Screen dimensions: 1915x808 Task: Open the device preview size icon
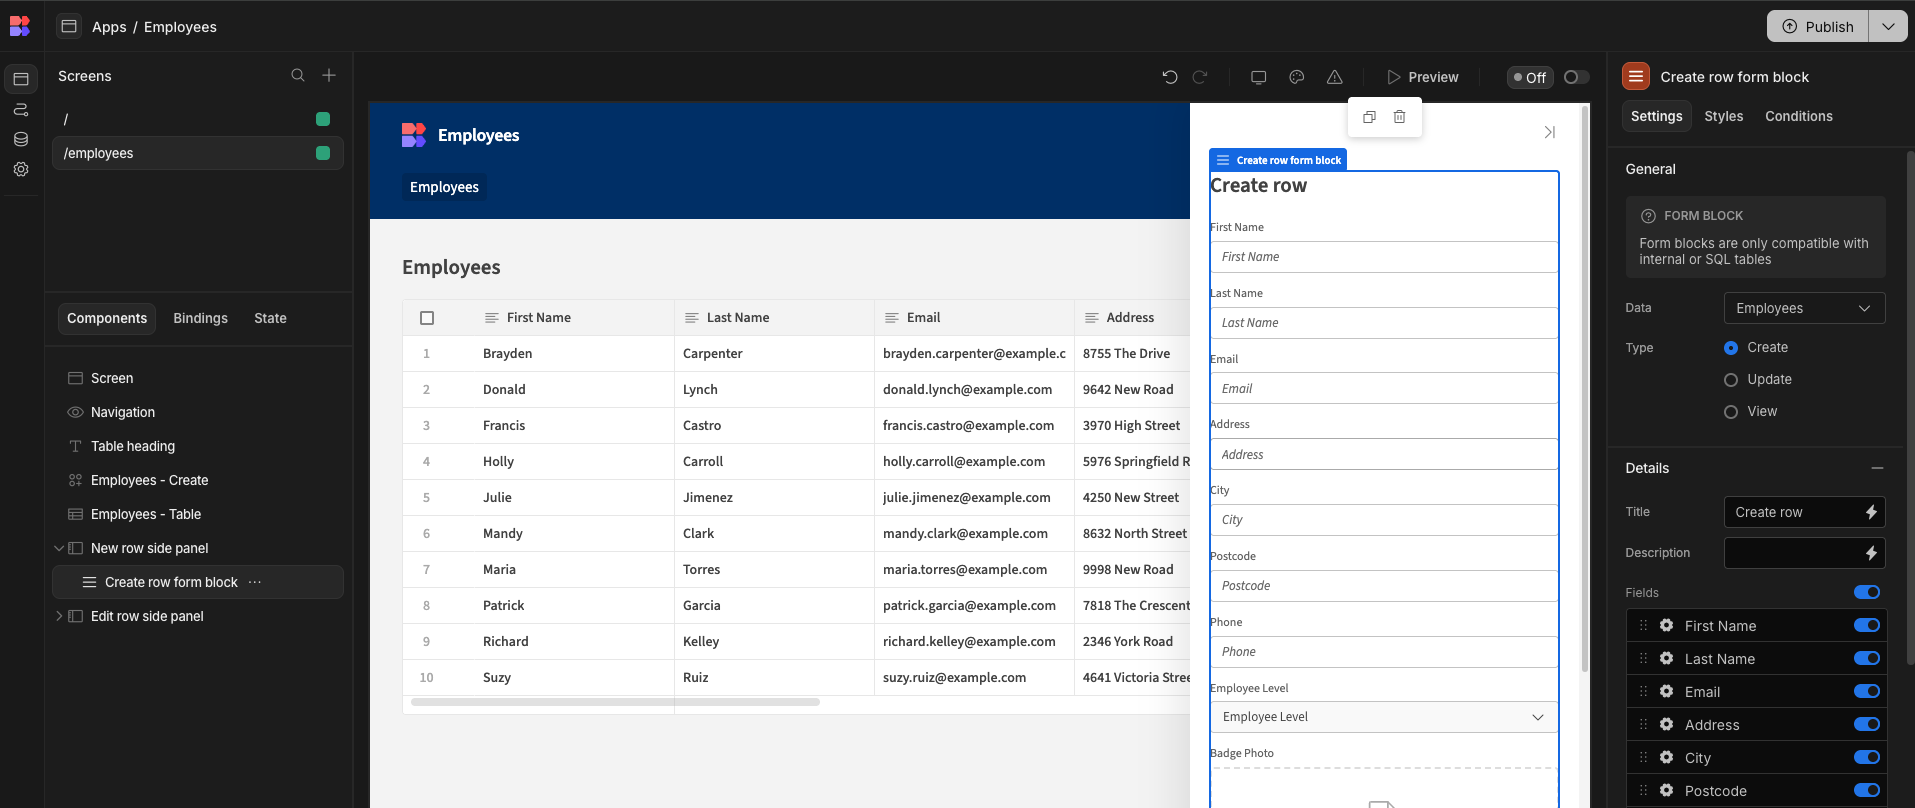[x=1259, y=77]
